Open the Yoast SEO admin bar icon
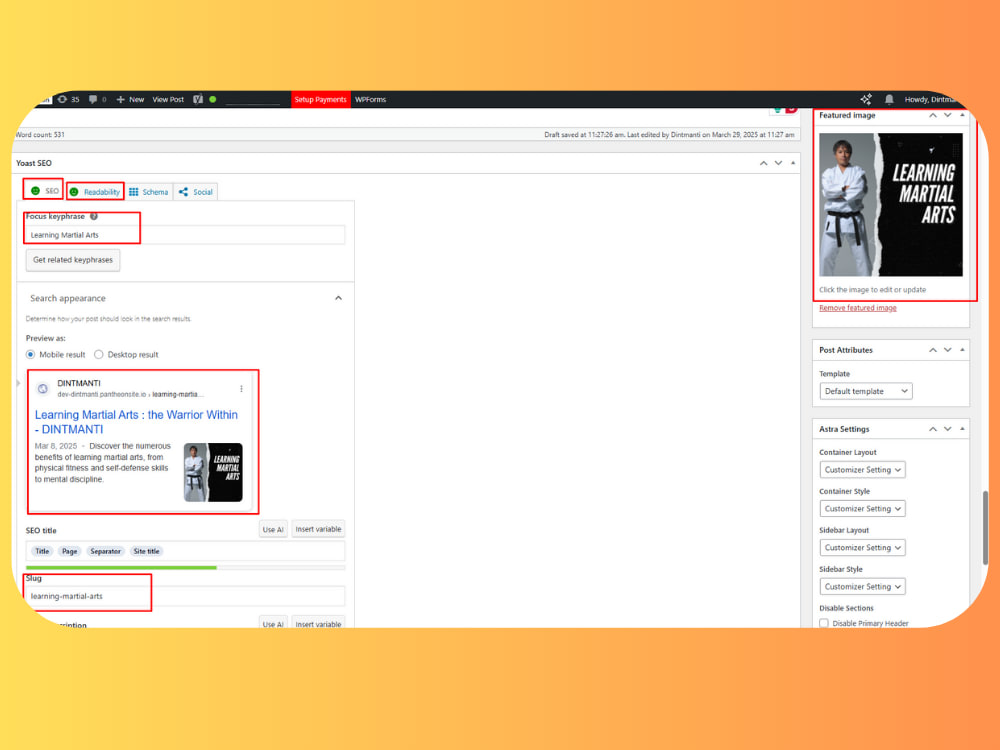1000x750 pixels. pyautogui.click(x=198, y=99)
